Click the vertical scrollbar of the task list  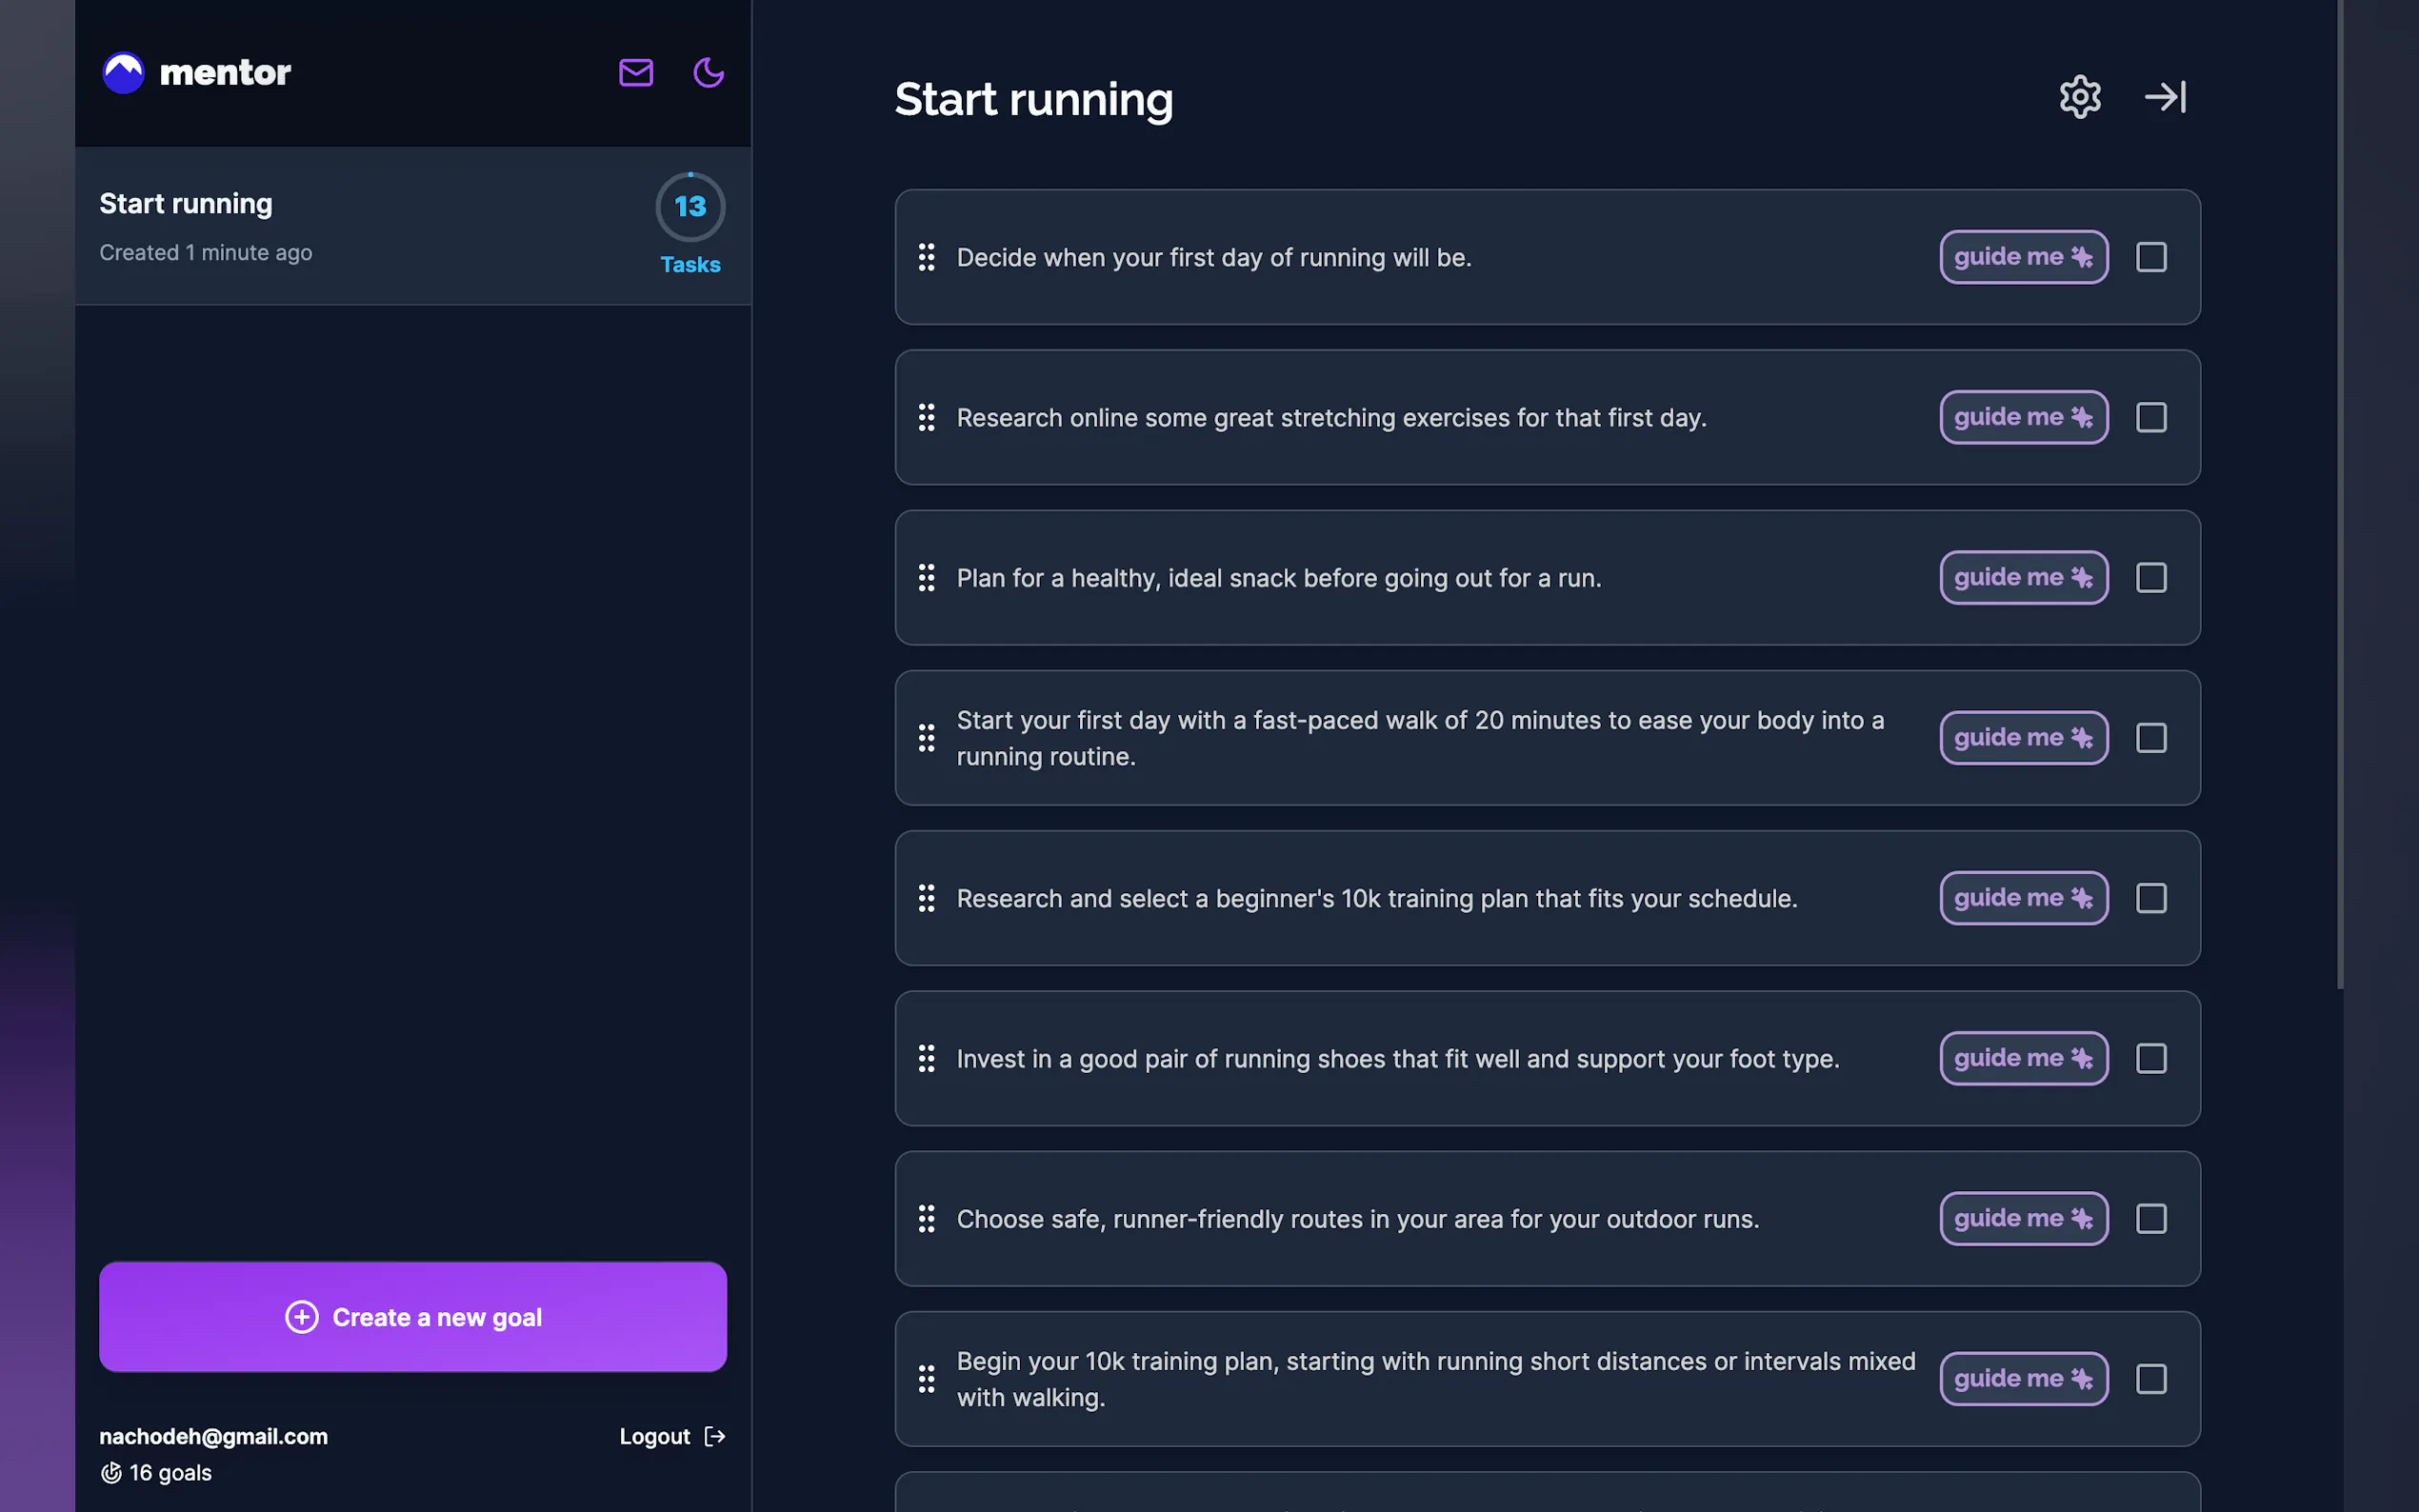click(2340, 500)
